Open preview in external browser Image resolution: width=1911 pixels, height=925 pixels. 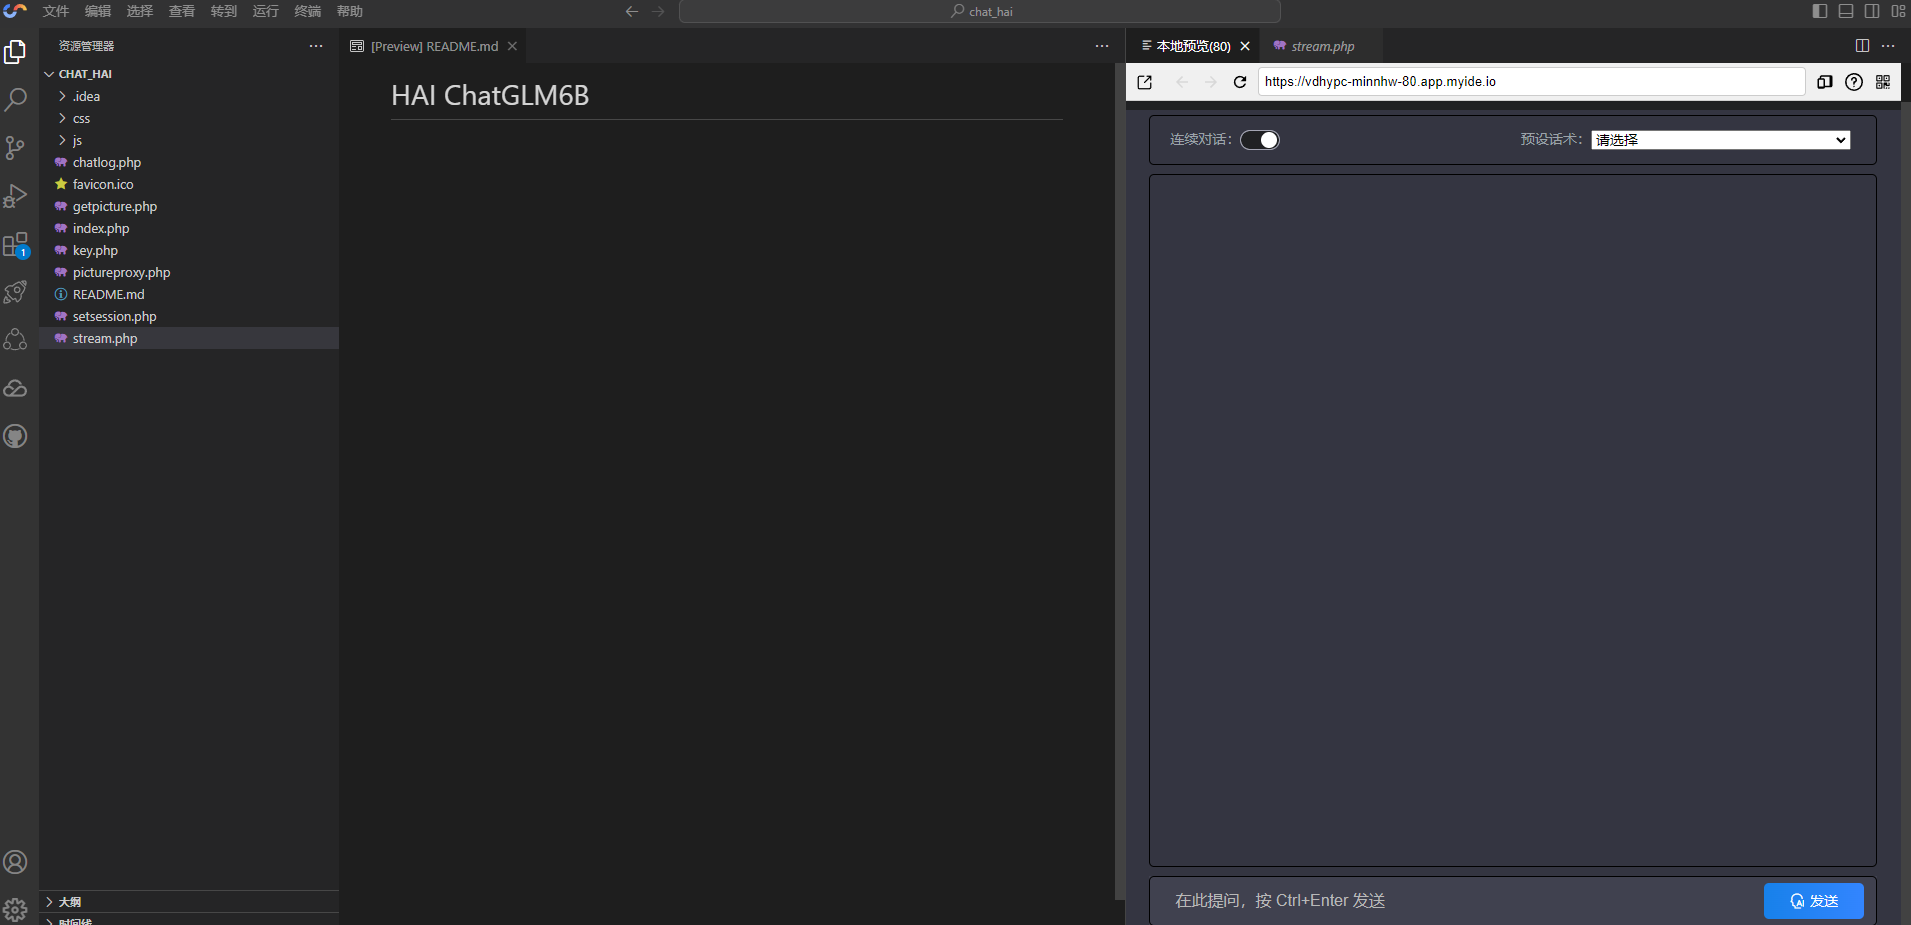click(1145, 82)
